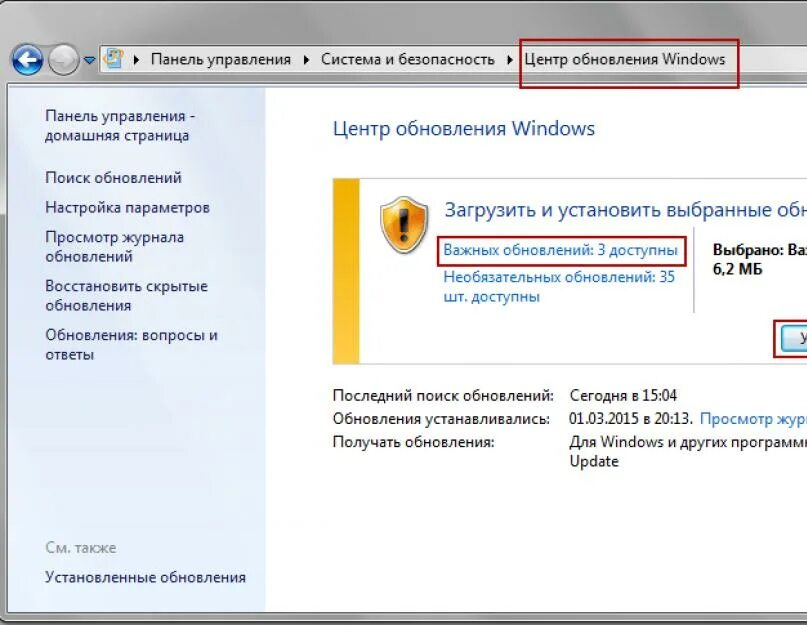Expand arrow before Центр обновления Windows breadcrumb
807x625 pixels.
[x=510, y=60]
